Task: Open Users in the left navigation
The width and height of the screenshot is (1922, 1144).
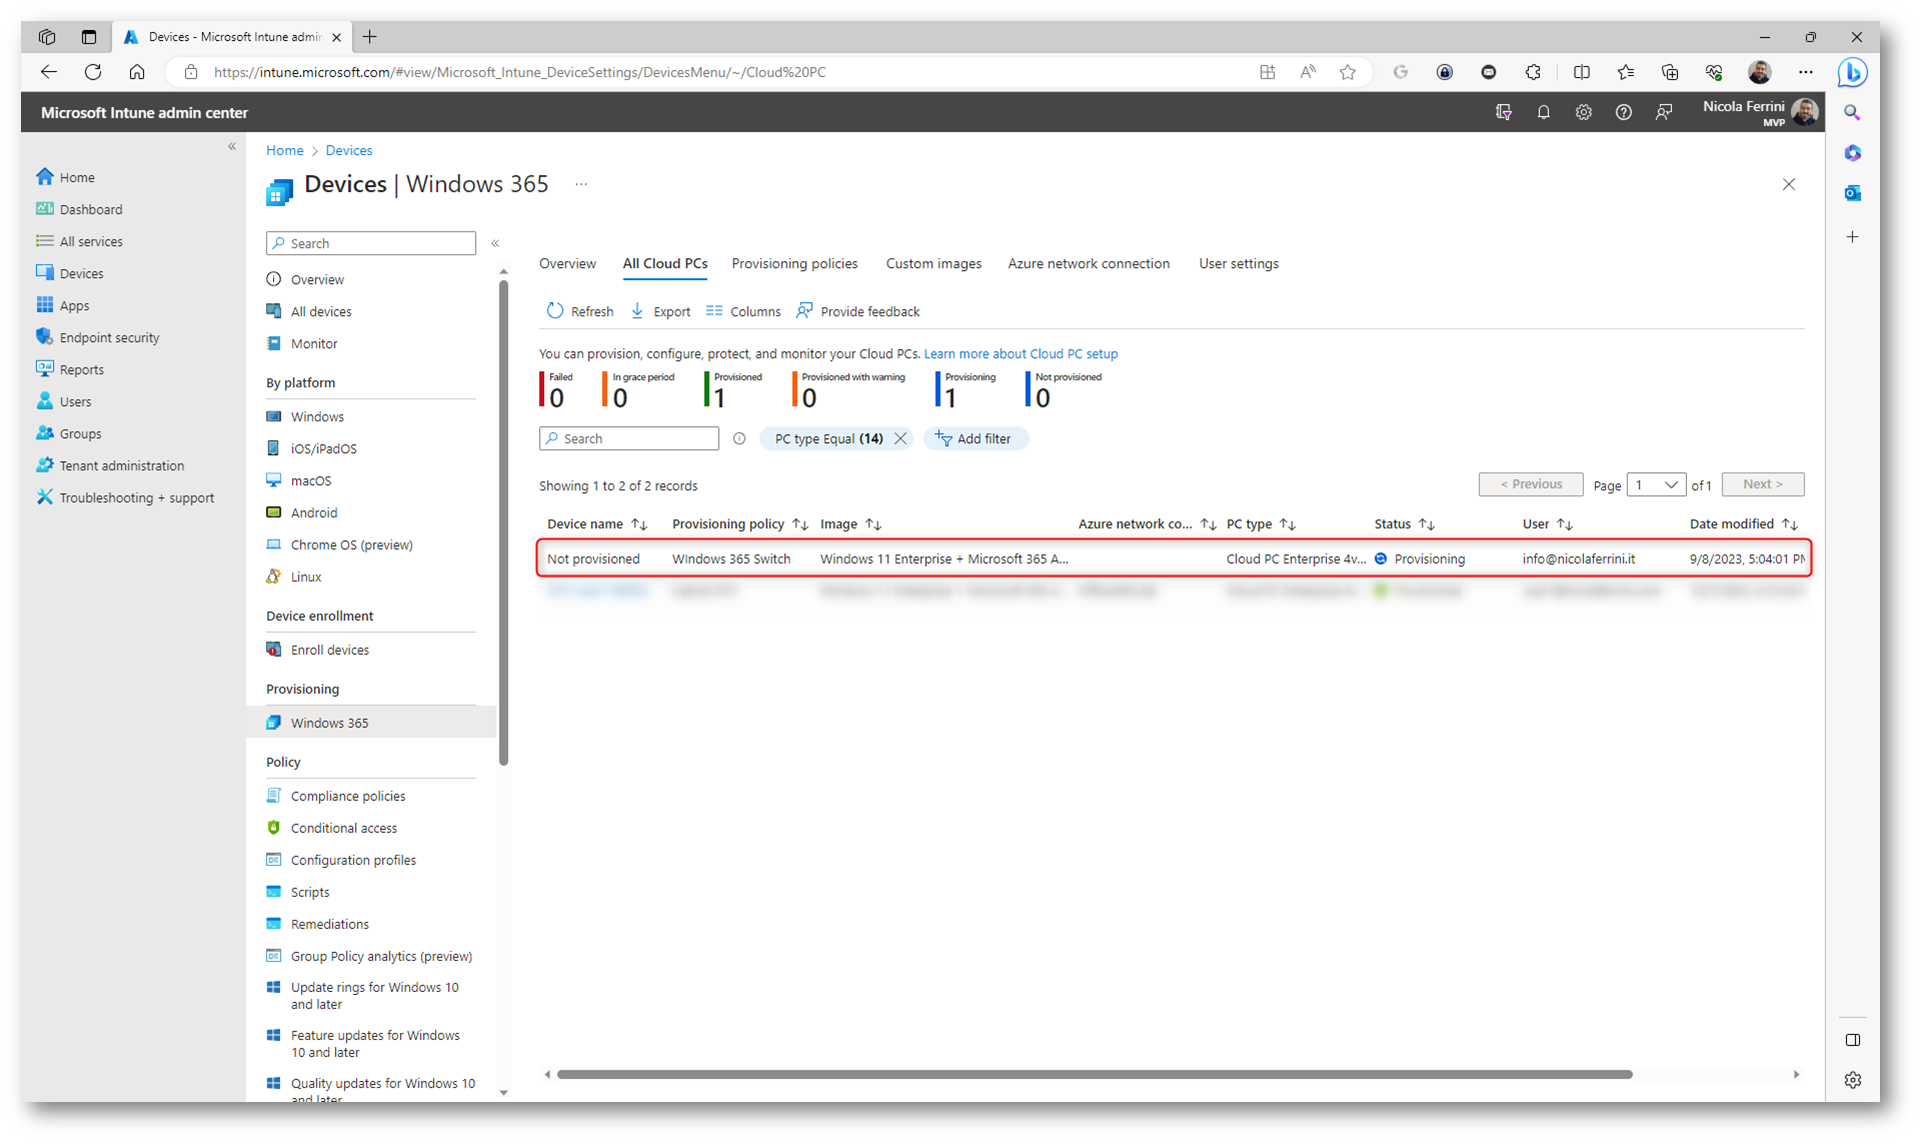Action: click(74, 401)
